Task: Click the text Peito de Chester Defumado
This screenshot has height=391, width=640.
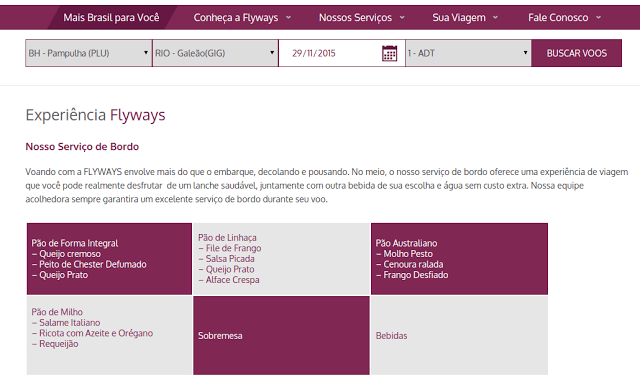Action: [93, 264]
